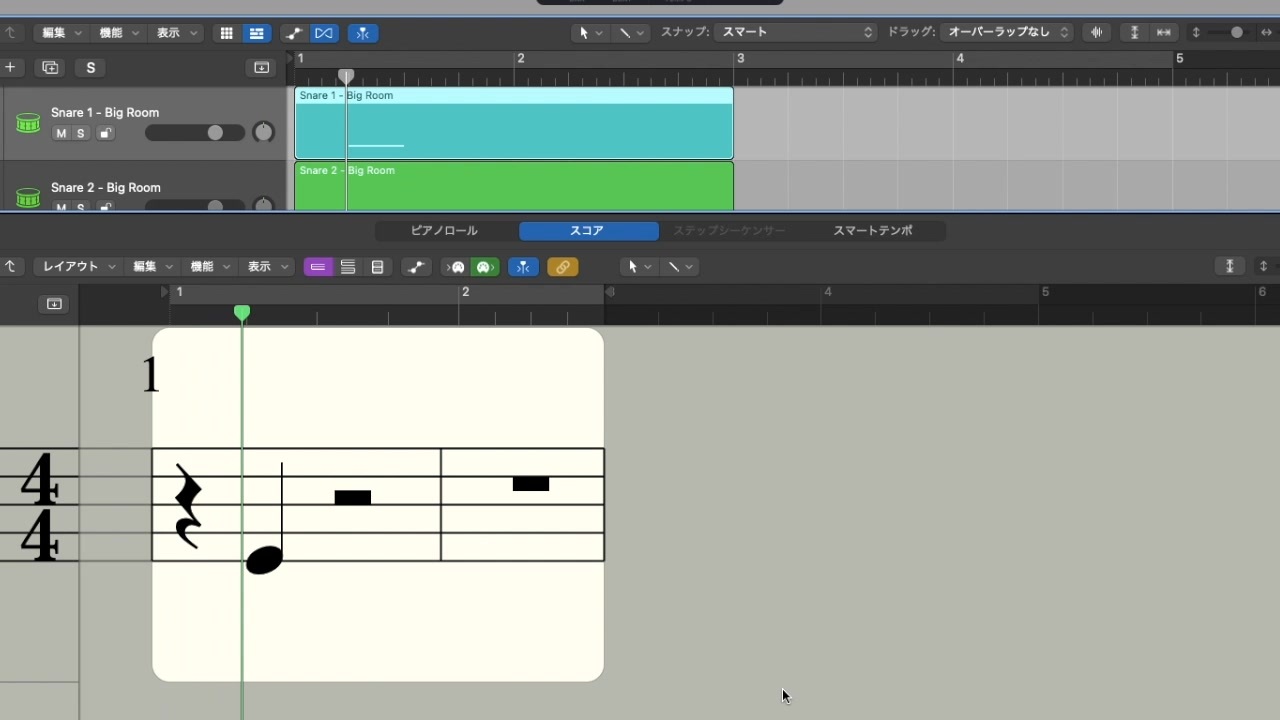The height and width of the screenshot is (720, 1280).
Task: Select the green Snare 2 - Big Room region
Action: [514, 186]
